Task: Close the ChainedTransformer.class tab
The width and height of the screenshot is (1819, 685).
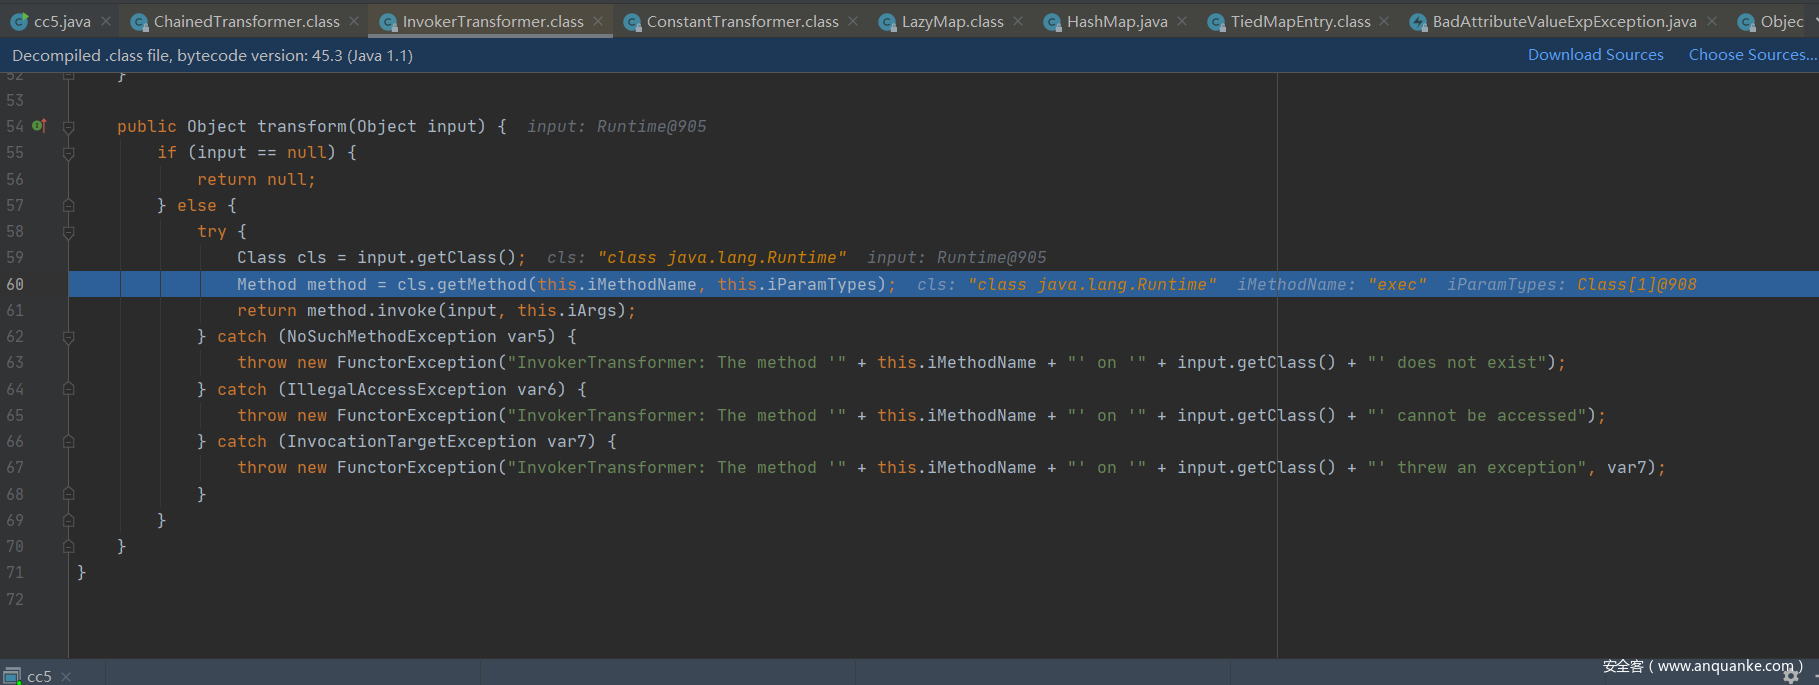Action: (354, 21)
